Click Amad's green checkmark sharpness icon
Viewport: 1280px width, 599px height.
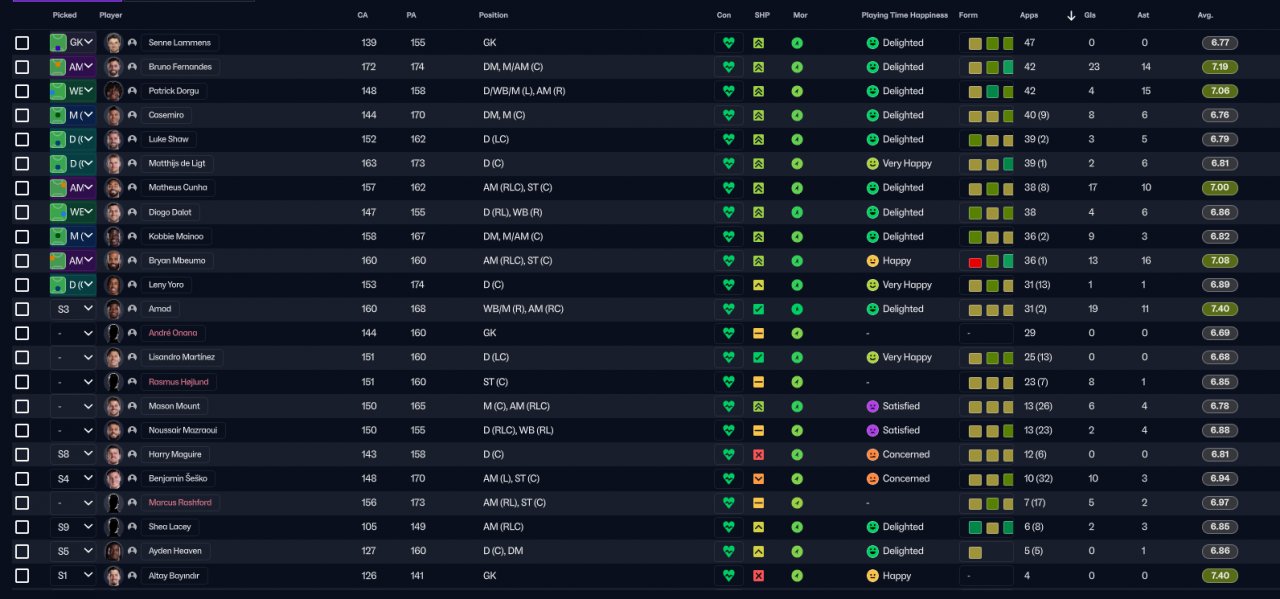coord(758,309)
